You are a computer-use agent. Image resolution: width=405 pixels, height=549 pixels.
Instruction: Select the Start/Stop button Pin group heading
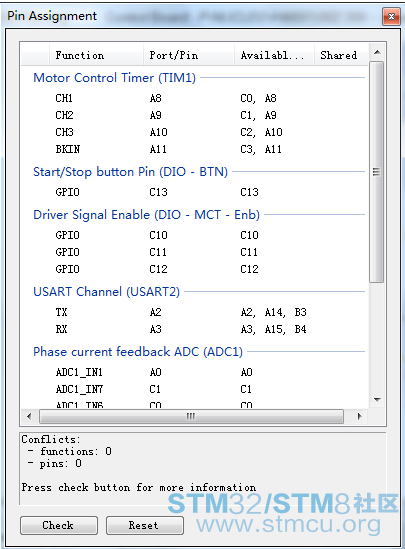[130, 172]
